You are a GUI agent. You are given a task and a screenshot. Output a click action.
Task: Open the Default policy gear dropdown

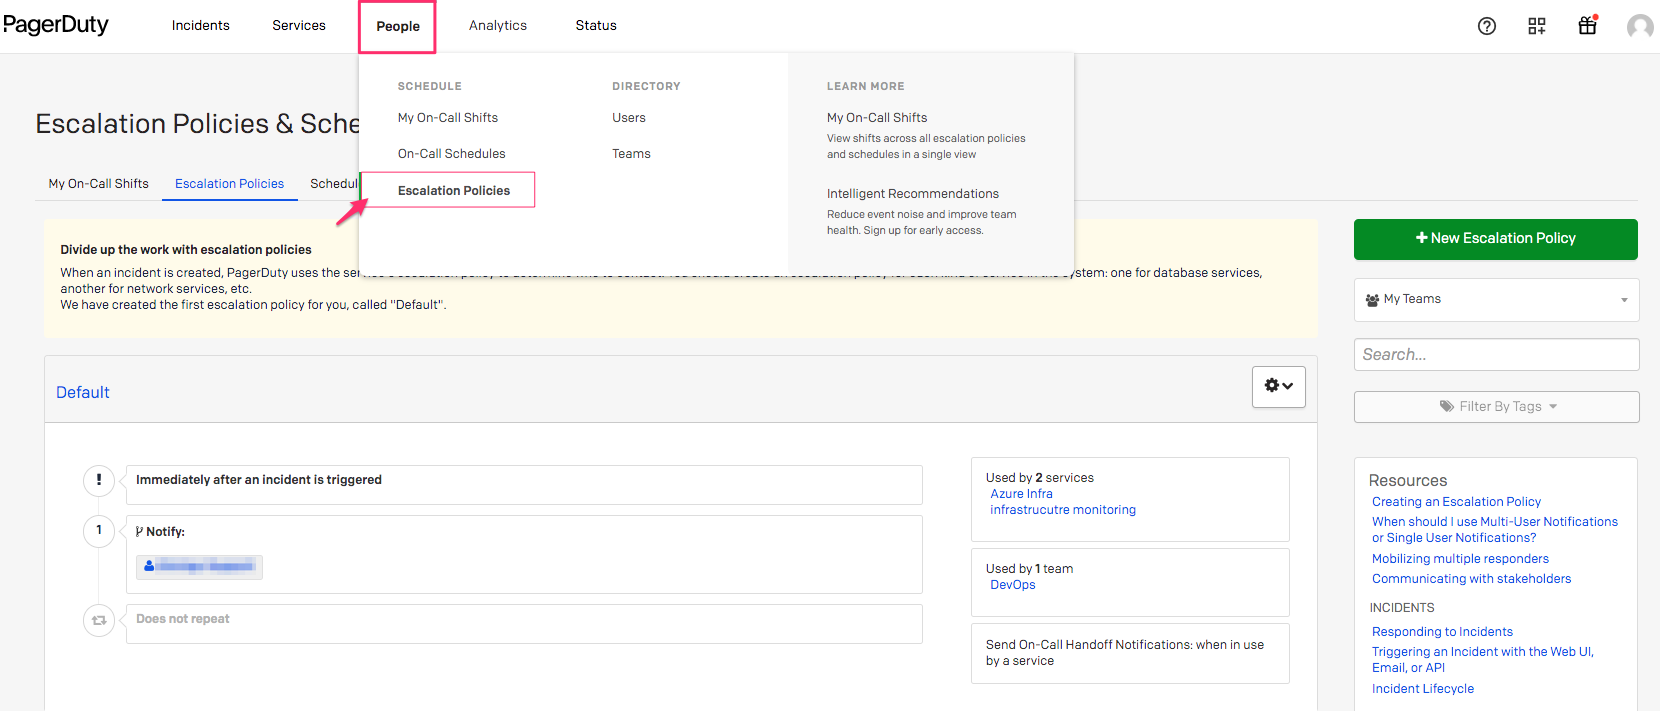tap(1278, 386)
